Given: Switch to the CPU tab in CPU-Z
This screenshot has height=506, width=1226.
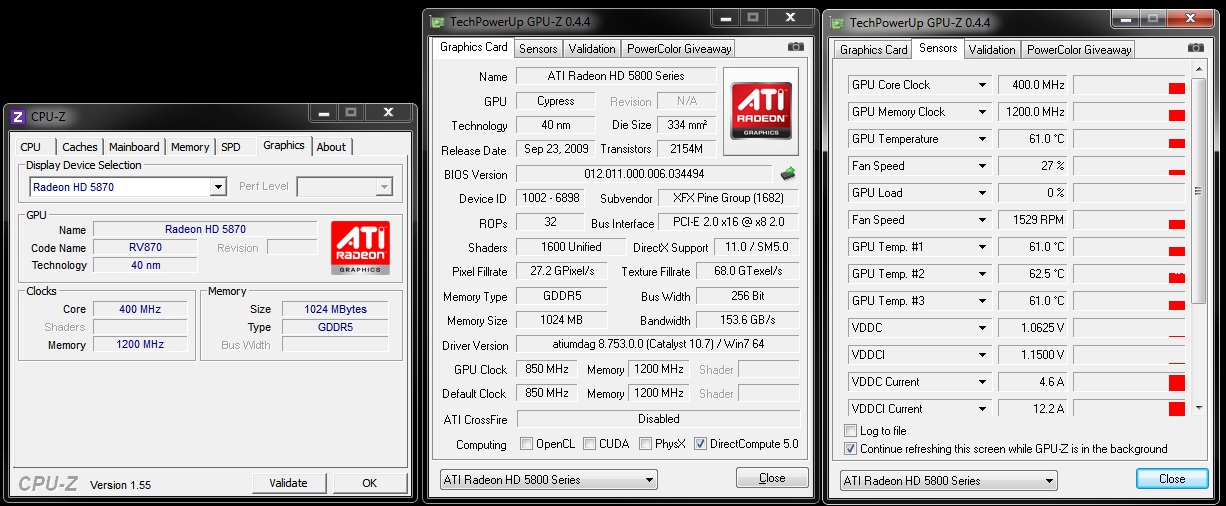Looking at the screenshot, I should point(31,147).
